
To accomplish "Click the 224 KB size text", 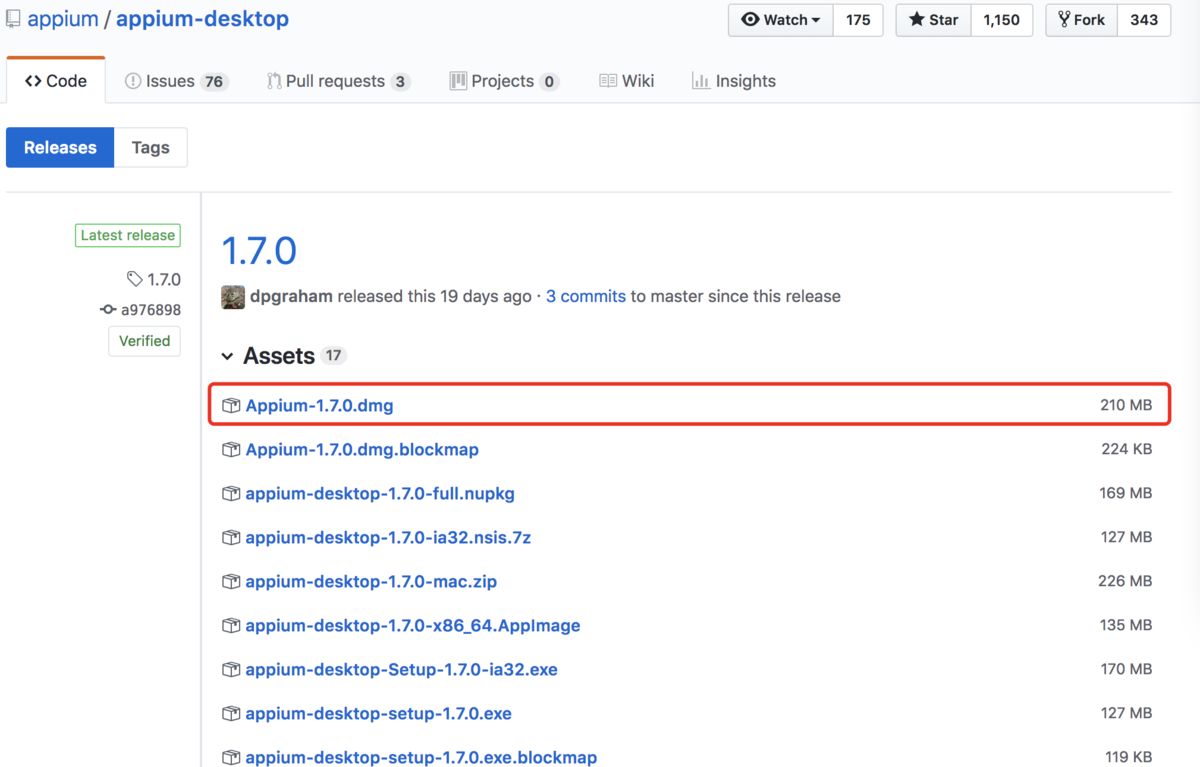I will click(1127, 449).
